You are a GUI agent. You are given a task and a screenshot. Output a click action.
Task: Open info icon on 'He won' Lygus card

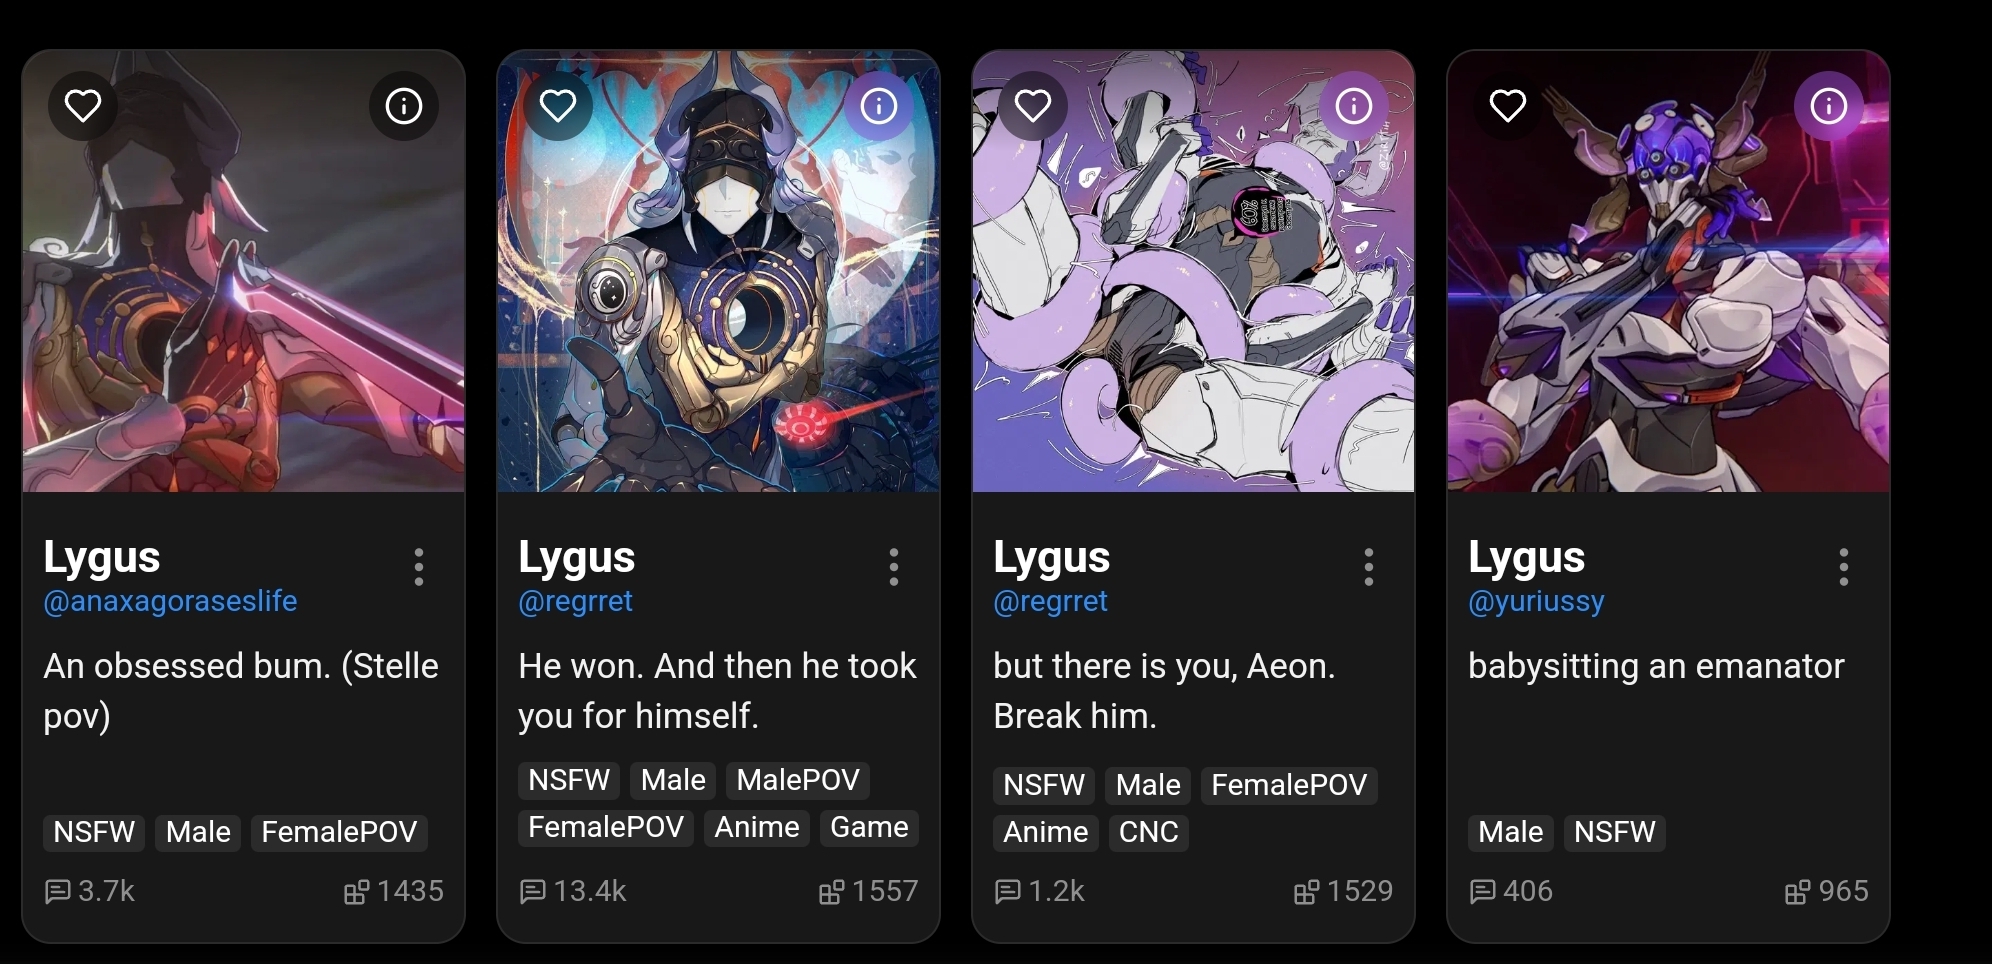point(879,105)
